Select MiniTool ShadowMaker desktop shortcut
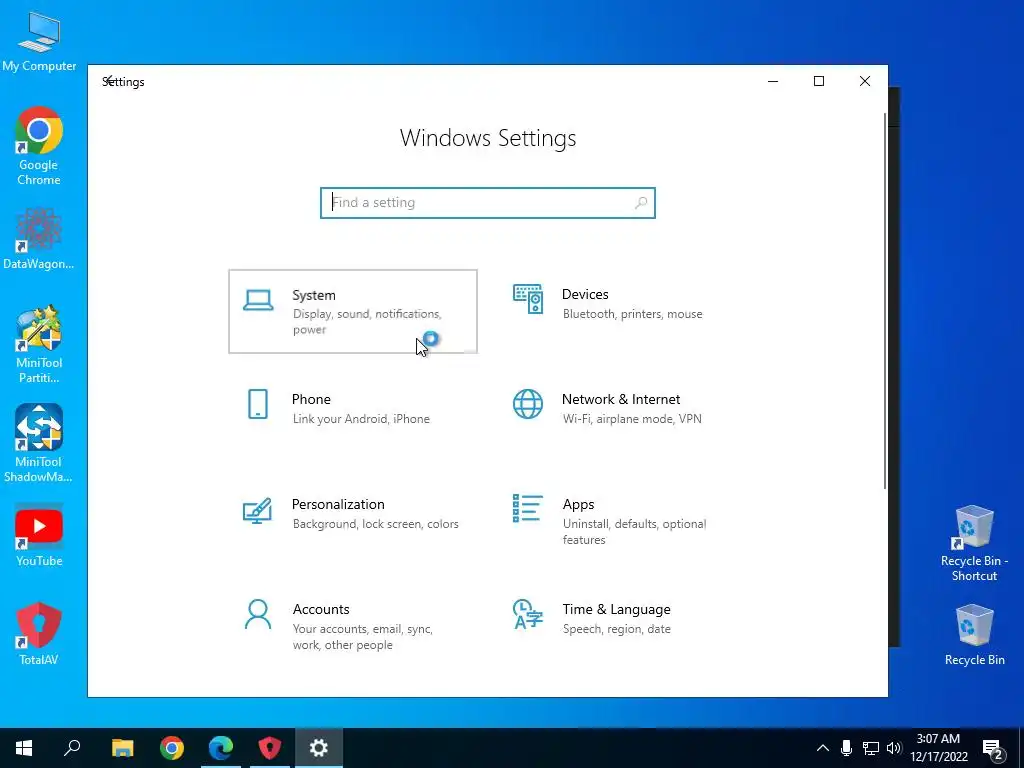Screen dimensions: 1024x768 (x=39, y=443)
